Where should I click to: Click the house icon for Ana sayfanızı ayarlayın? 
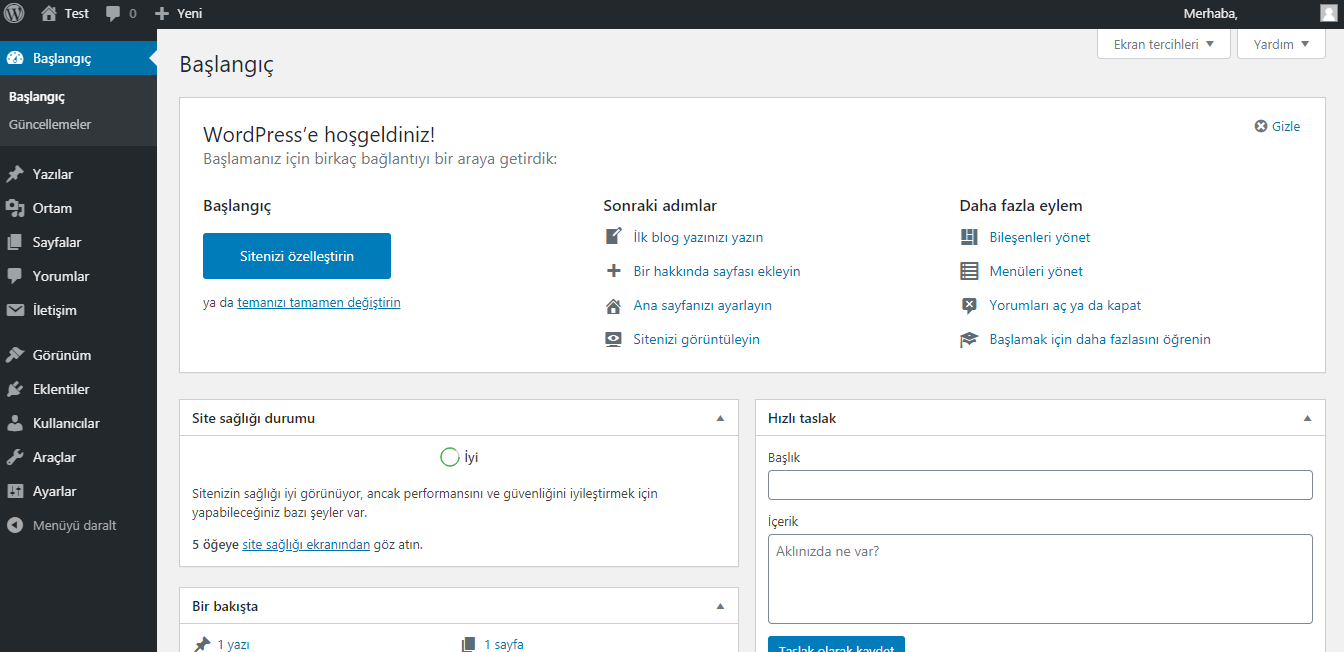[614, 305]
